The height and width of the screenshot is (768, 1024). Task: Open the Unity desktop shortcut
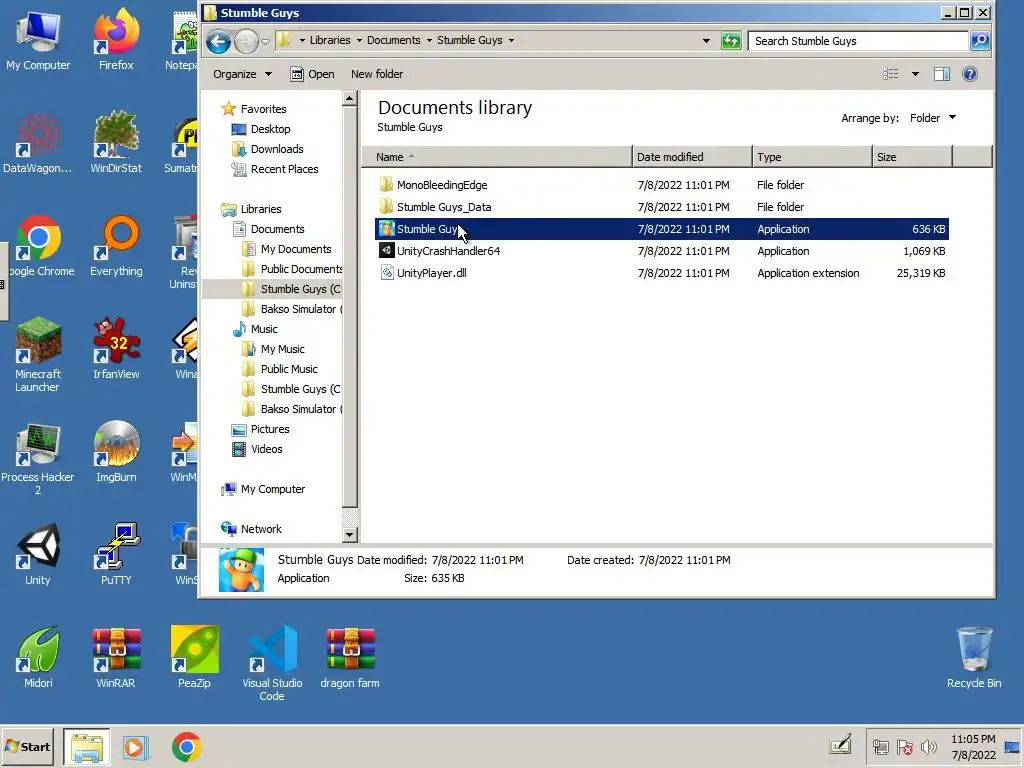[x=38, y=555]
